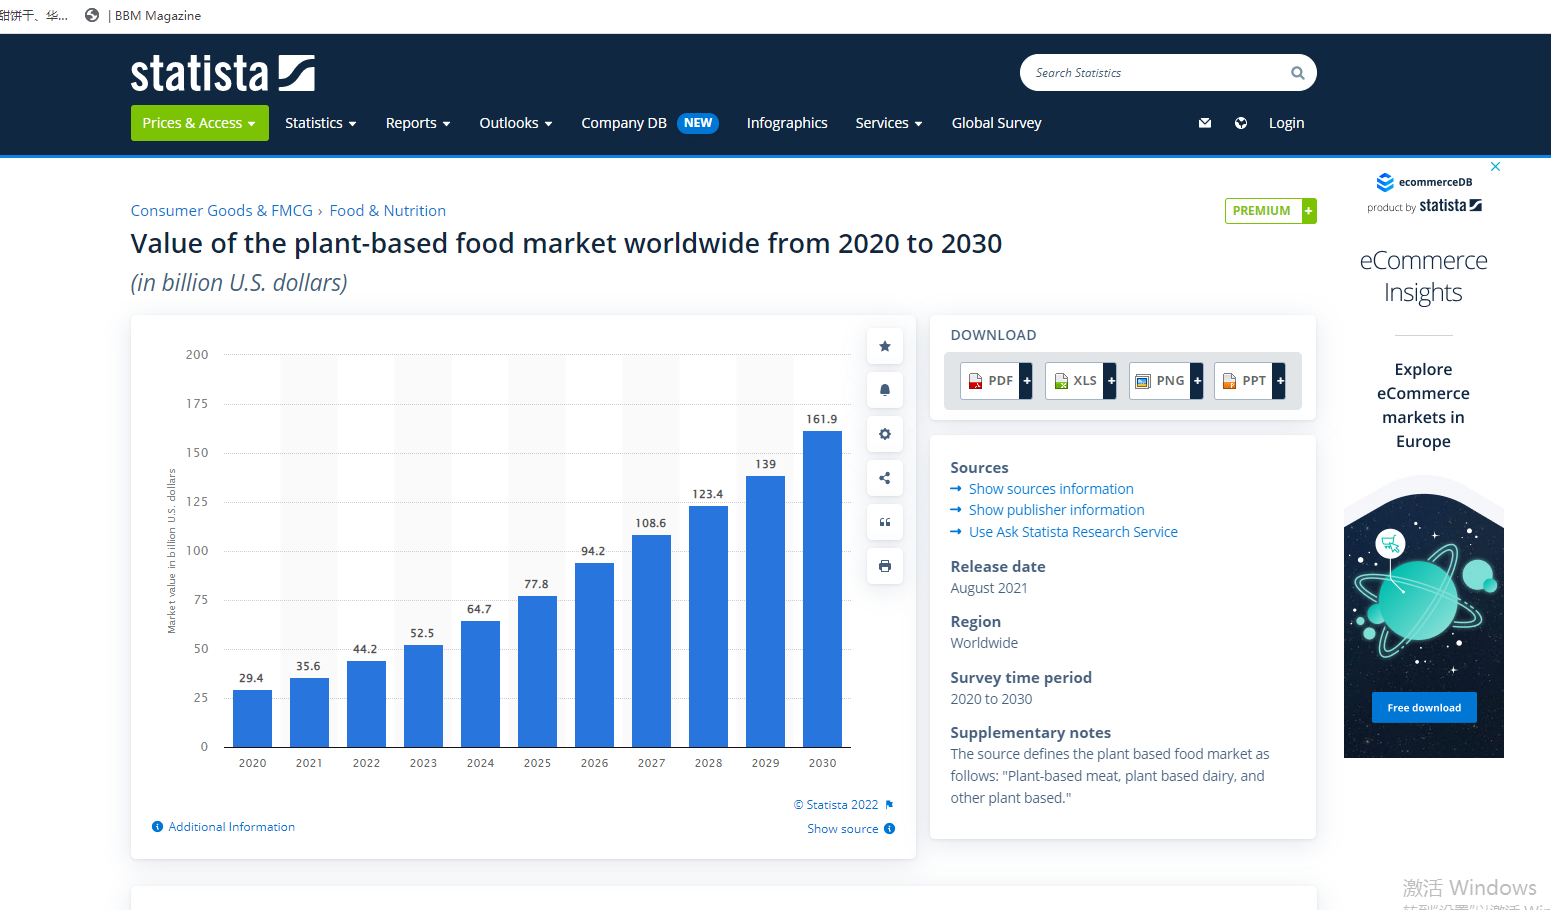Click the Food & Nutrition breadcrumb link
Viewport: 1551px width, 910px height.
(x=387, y=211)
